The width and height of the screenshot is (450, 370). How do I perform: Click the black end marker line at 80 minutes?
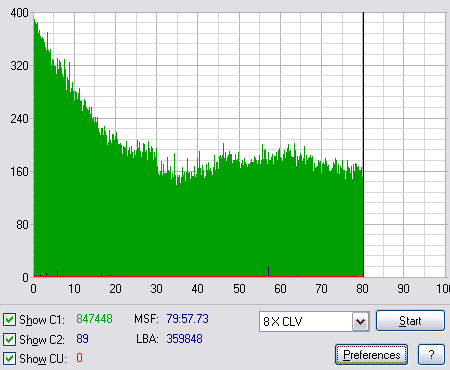(363, 145)
